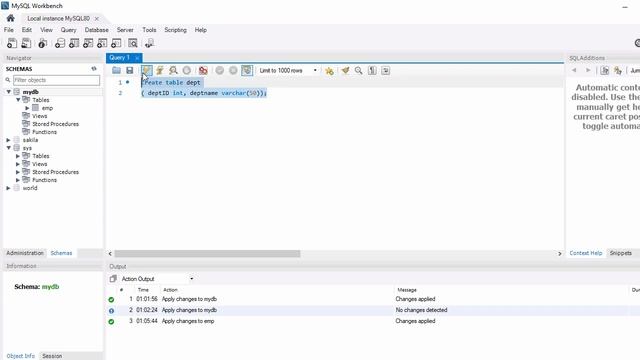Click the stop query execution icon
Screen dimensions: 640x360
pos(187,71)
